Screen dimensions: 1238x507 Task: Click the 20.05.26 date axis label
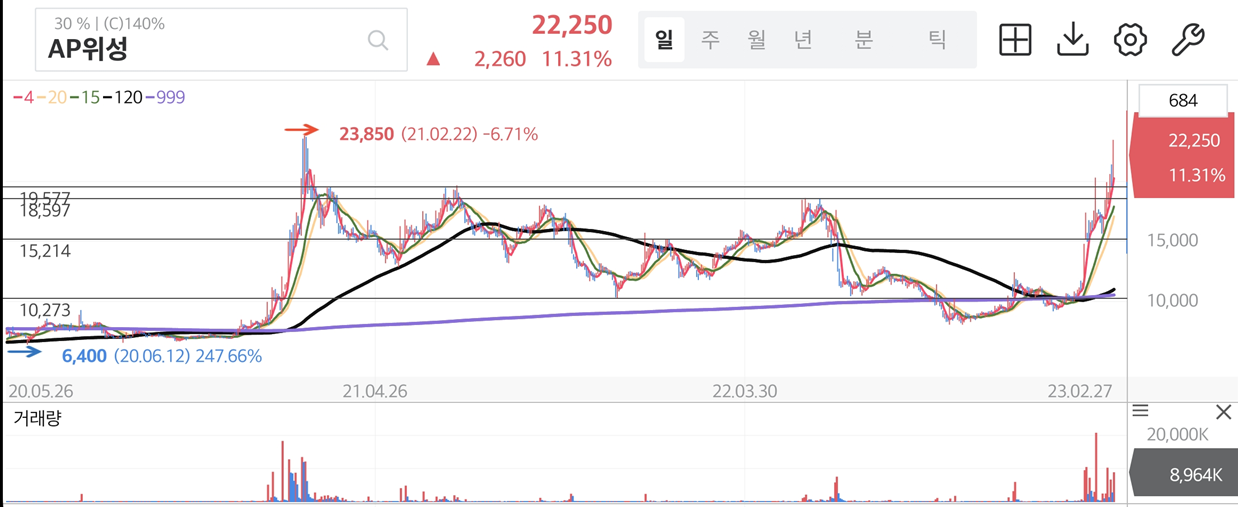[x=42, y=391]
